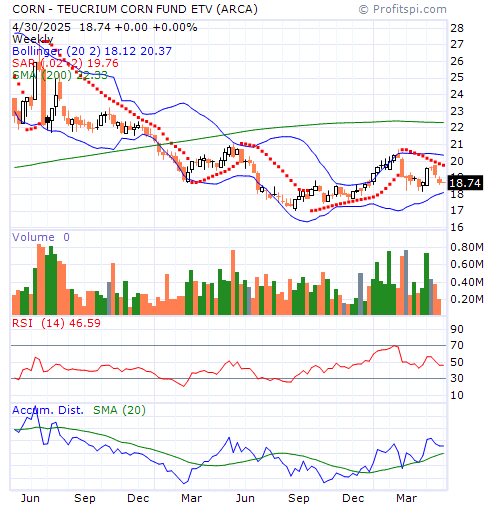Click the 16 price axis label
Viewport: 500px width, 521px height.
(x=457, y=227)
